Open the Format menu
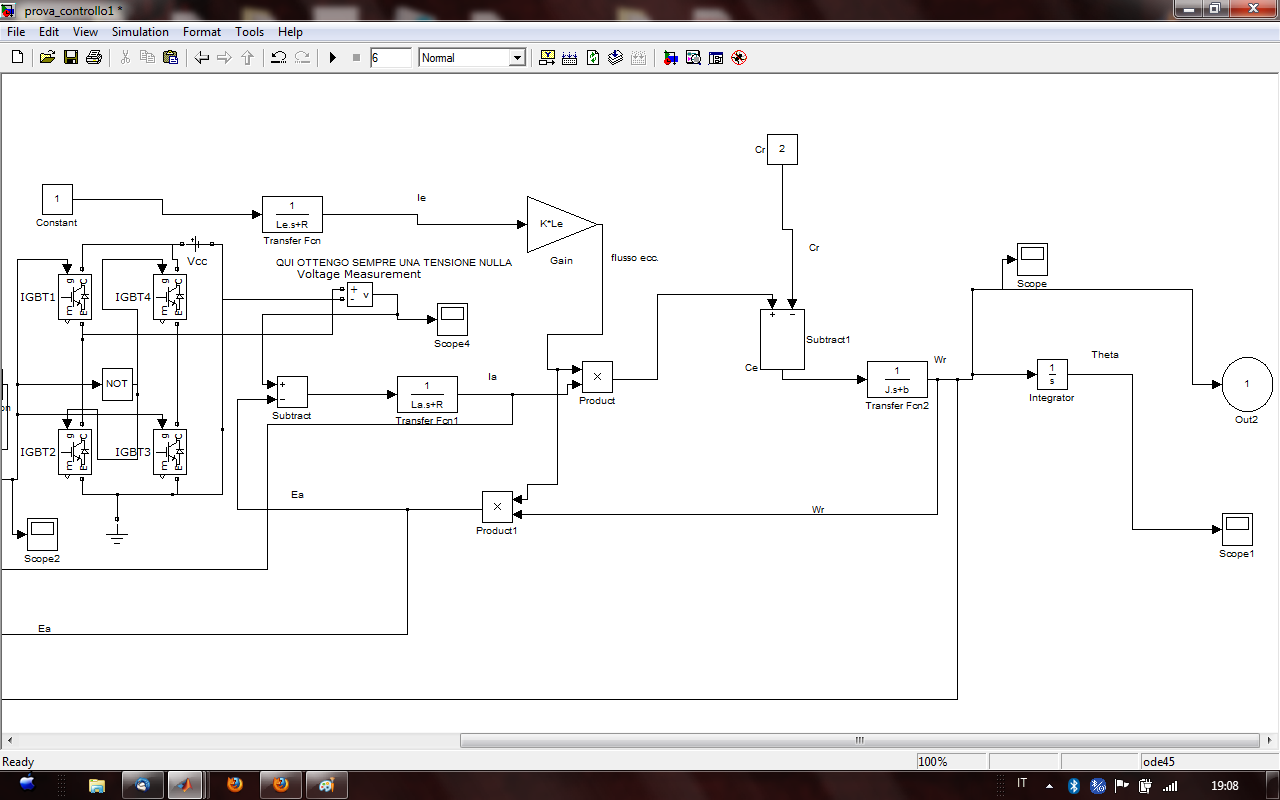The image size is (1280, 800). pyautogui.click(x=202, y=32)
